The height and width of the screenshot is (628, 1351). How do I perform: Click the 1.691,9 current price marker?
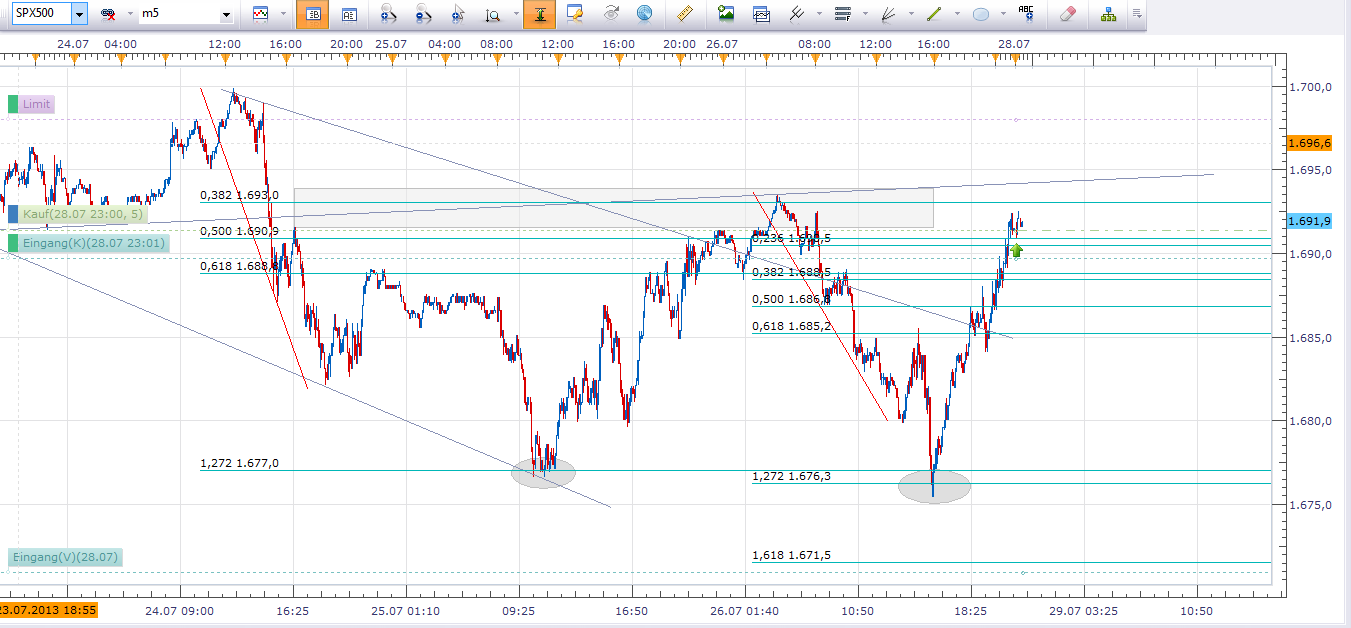click(1311, 221)
